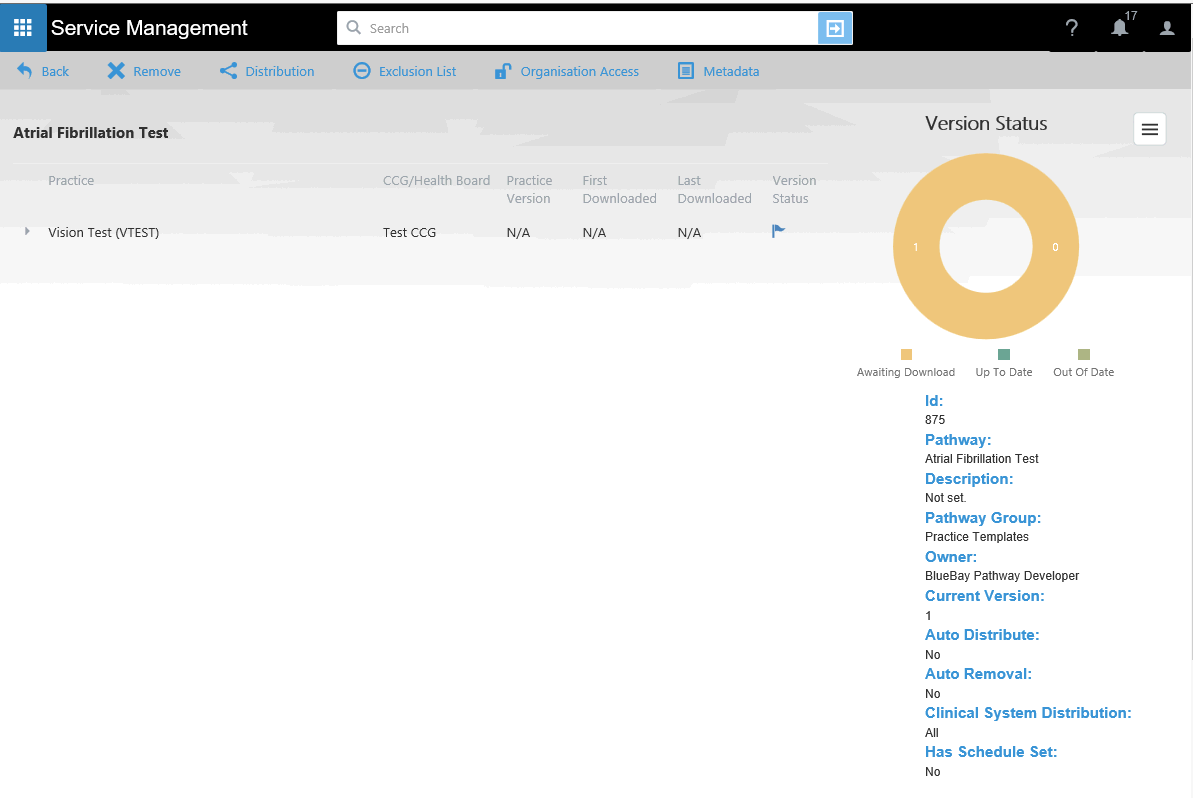Remove the pathway with Remove button

pyautogui.click(x=144, y=71)
